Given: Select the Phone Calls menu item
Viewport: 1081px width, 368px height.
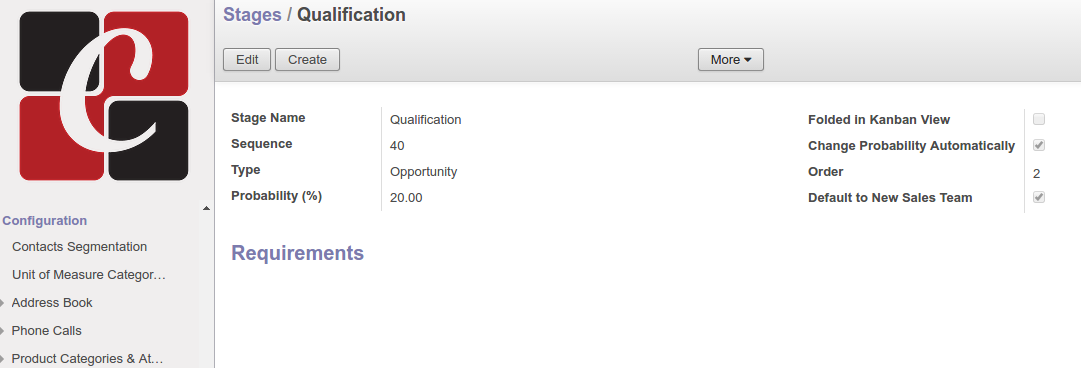Looking at the screenshot, I should tap(46, 331).
